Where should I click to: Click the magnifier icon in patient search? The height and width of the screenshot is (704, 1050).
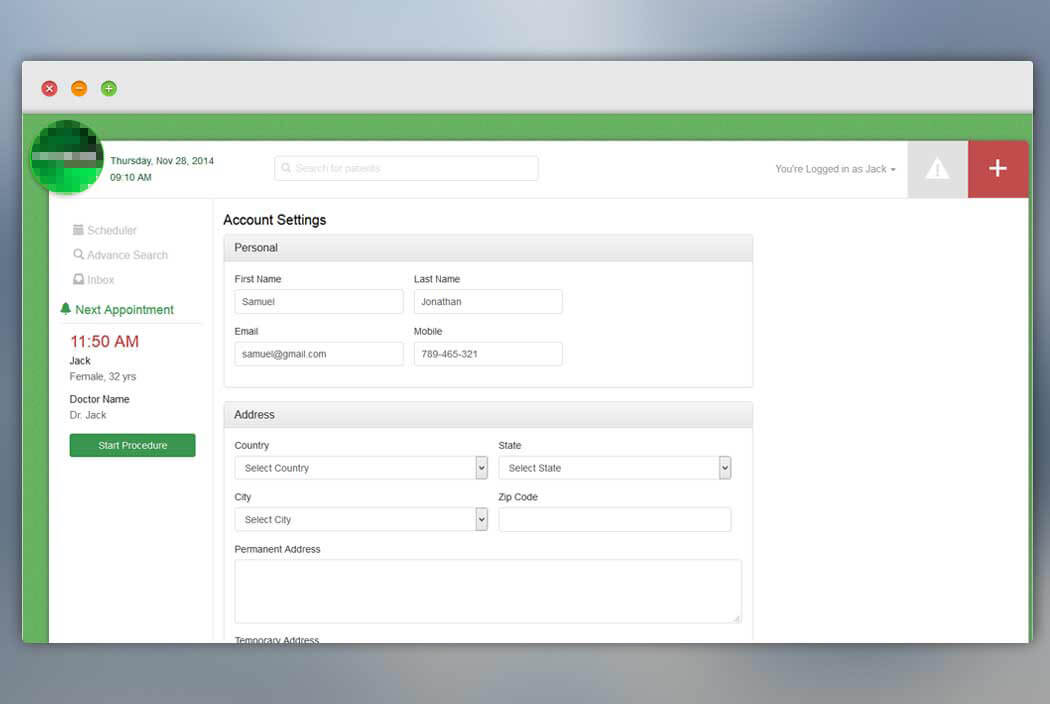point(286,167)
